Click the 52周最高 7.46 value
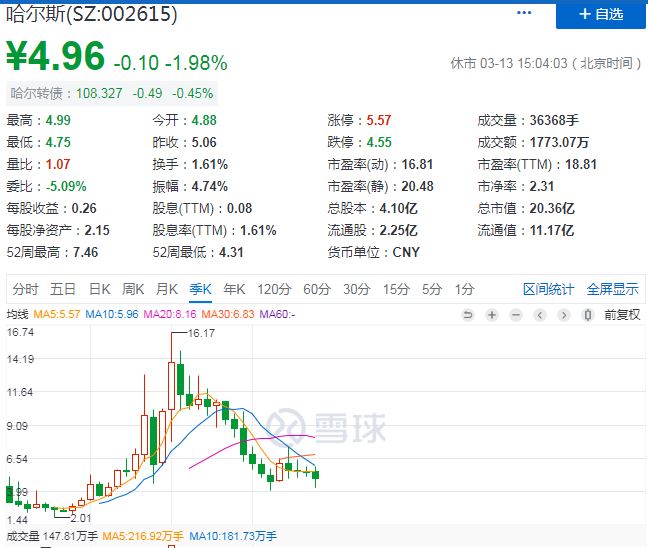Image resolution: width=648 pixels, height=548 pixels. point(86,252)
